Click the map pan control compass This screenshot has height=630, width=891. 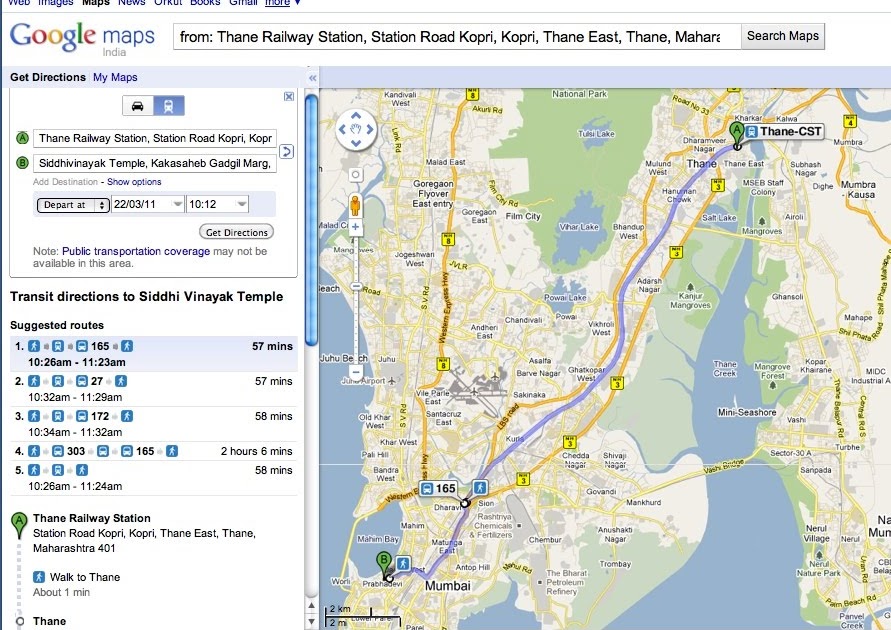356,129
